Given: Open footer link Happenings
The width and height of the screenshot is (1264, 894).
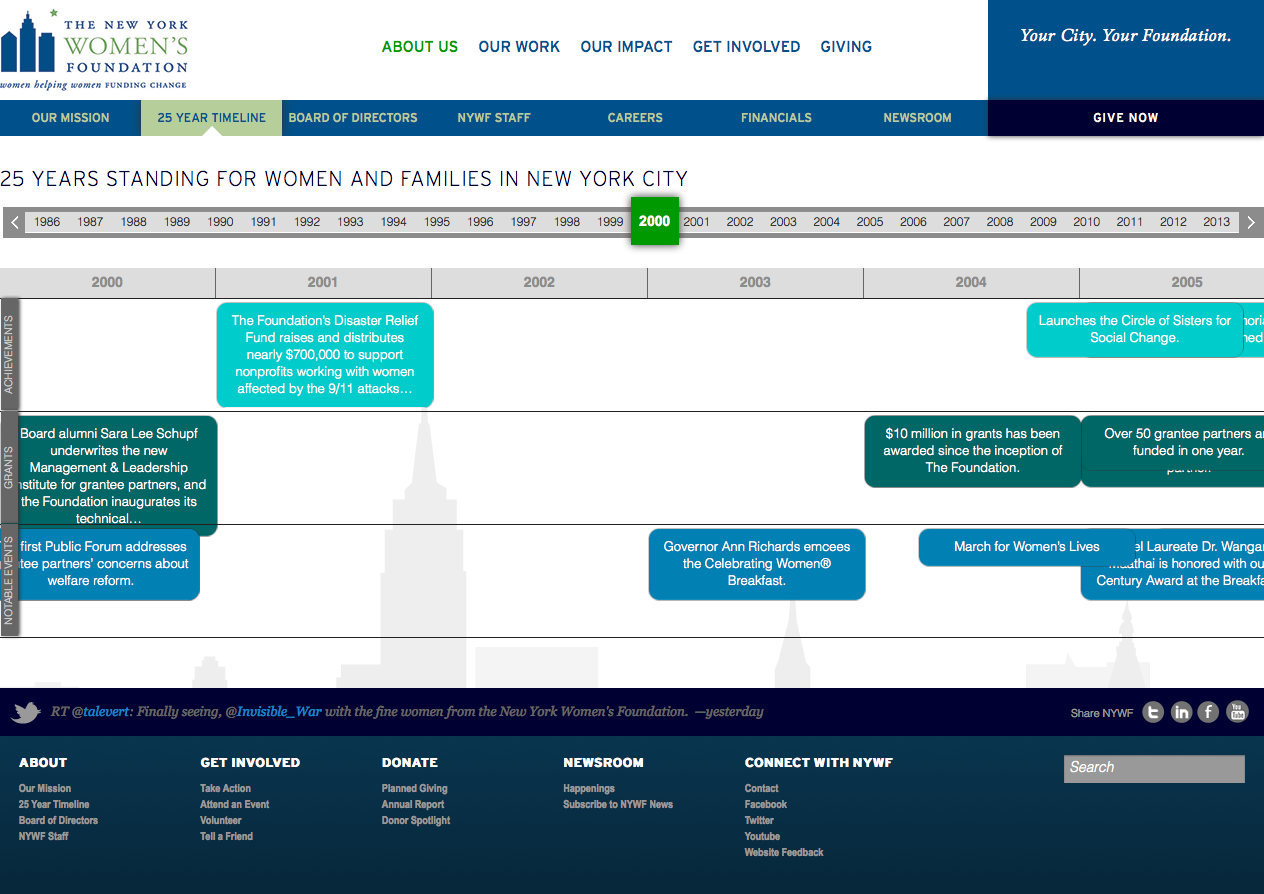Looking at the screenshot, I should click(589, 788).
